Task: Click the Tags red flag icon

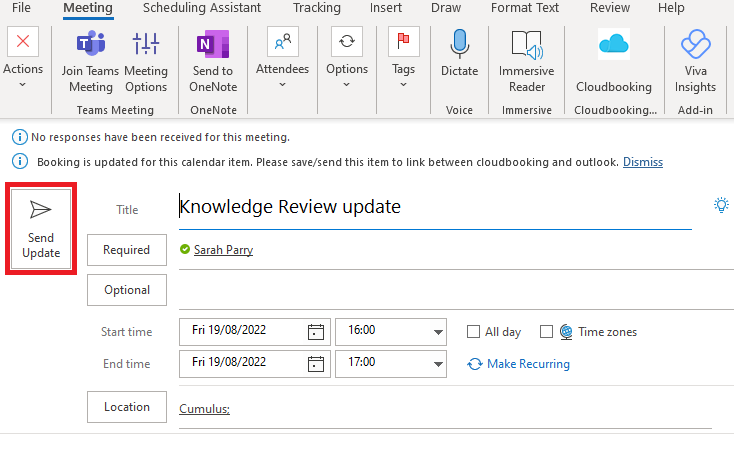Action: tap(404, 41)
